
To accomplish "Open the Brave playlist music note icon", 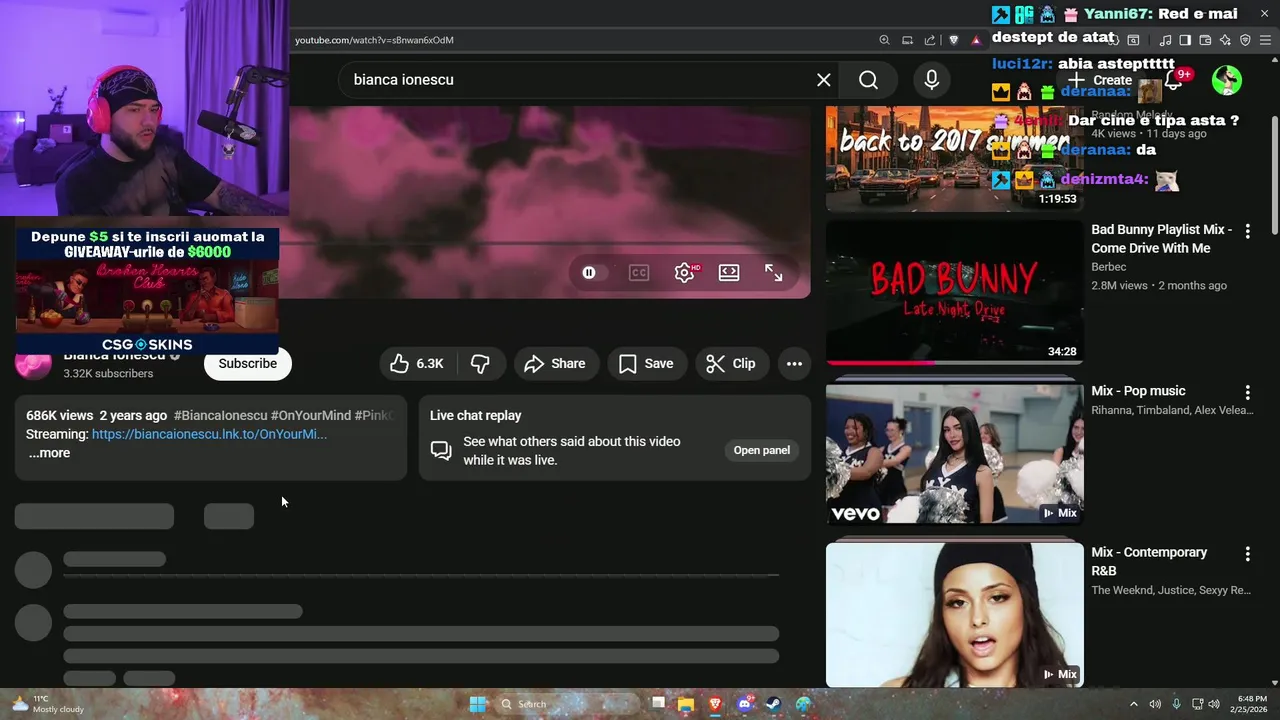I will (1165, 40).
